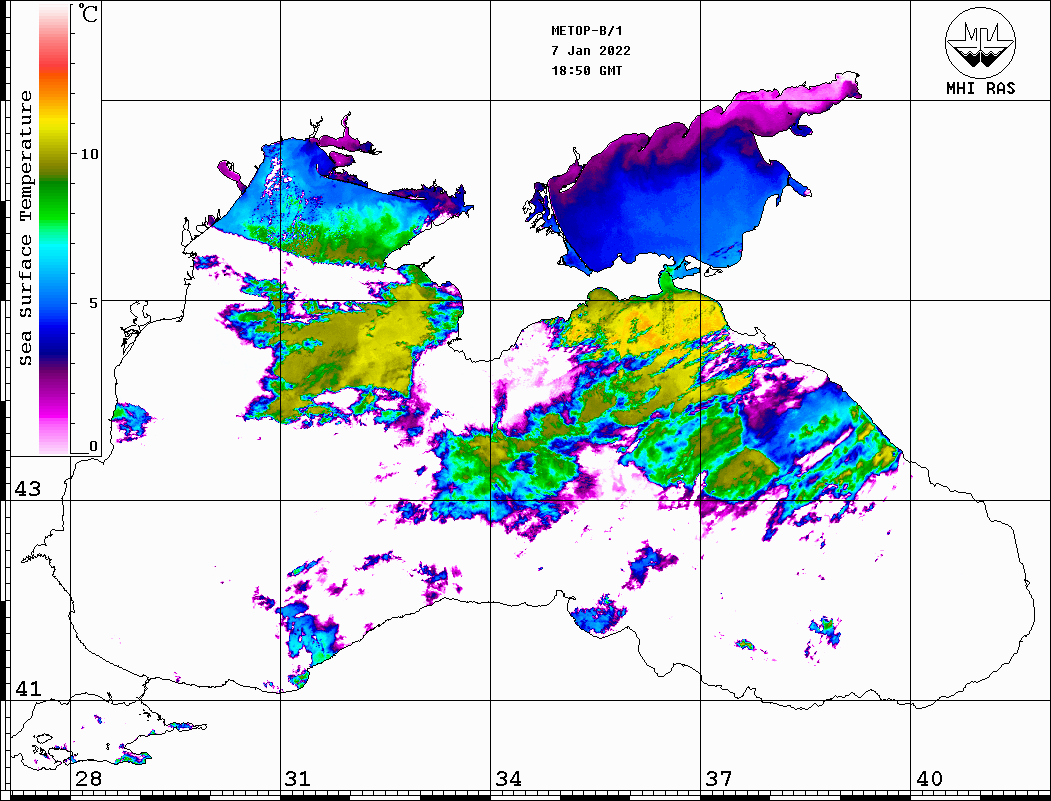Click latitude label '41'
Viewport: 1051px width, 801px height.
click(x=28, y=689)
